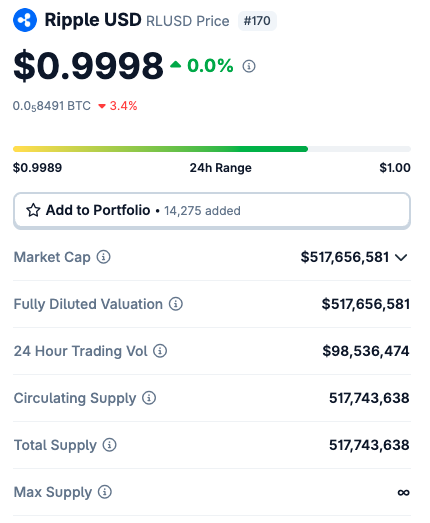
Task: Click the Total Supply info icon
Action: (109, 445)
